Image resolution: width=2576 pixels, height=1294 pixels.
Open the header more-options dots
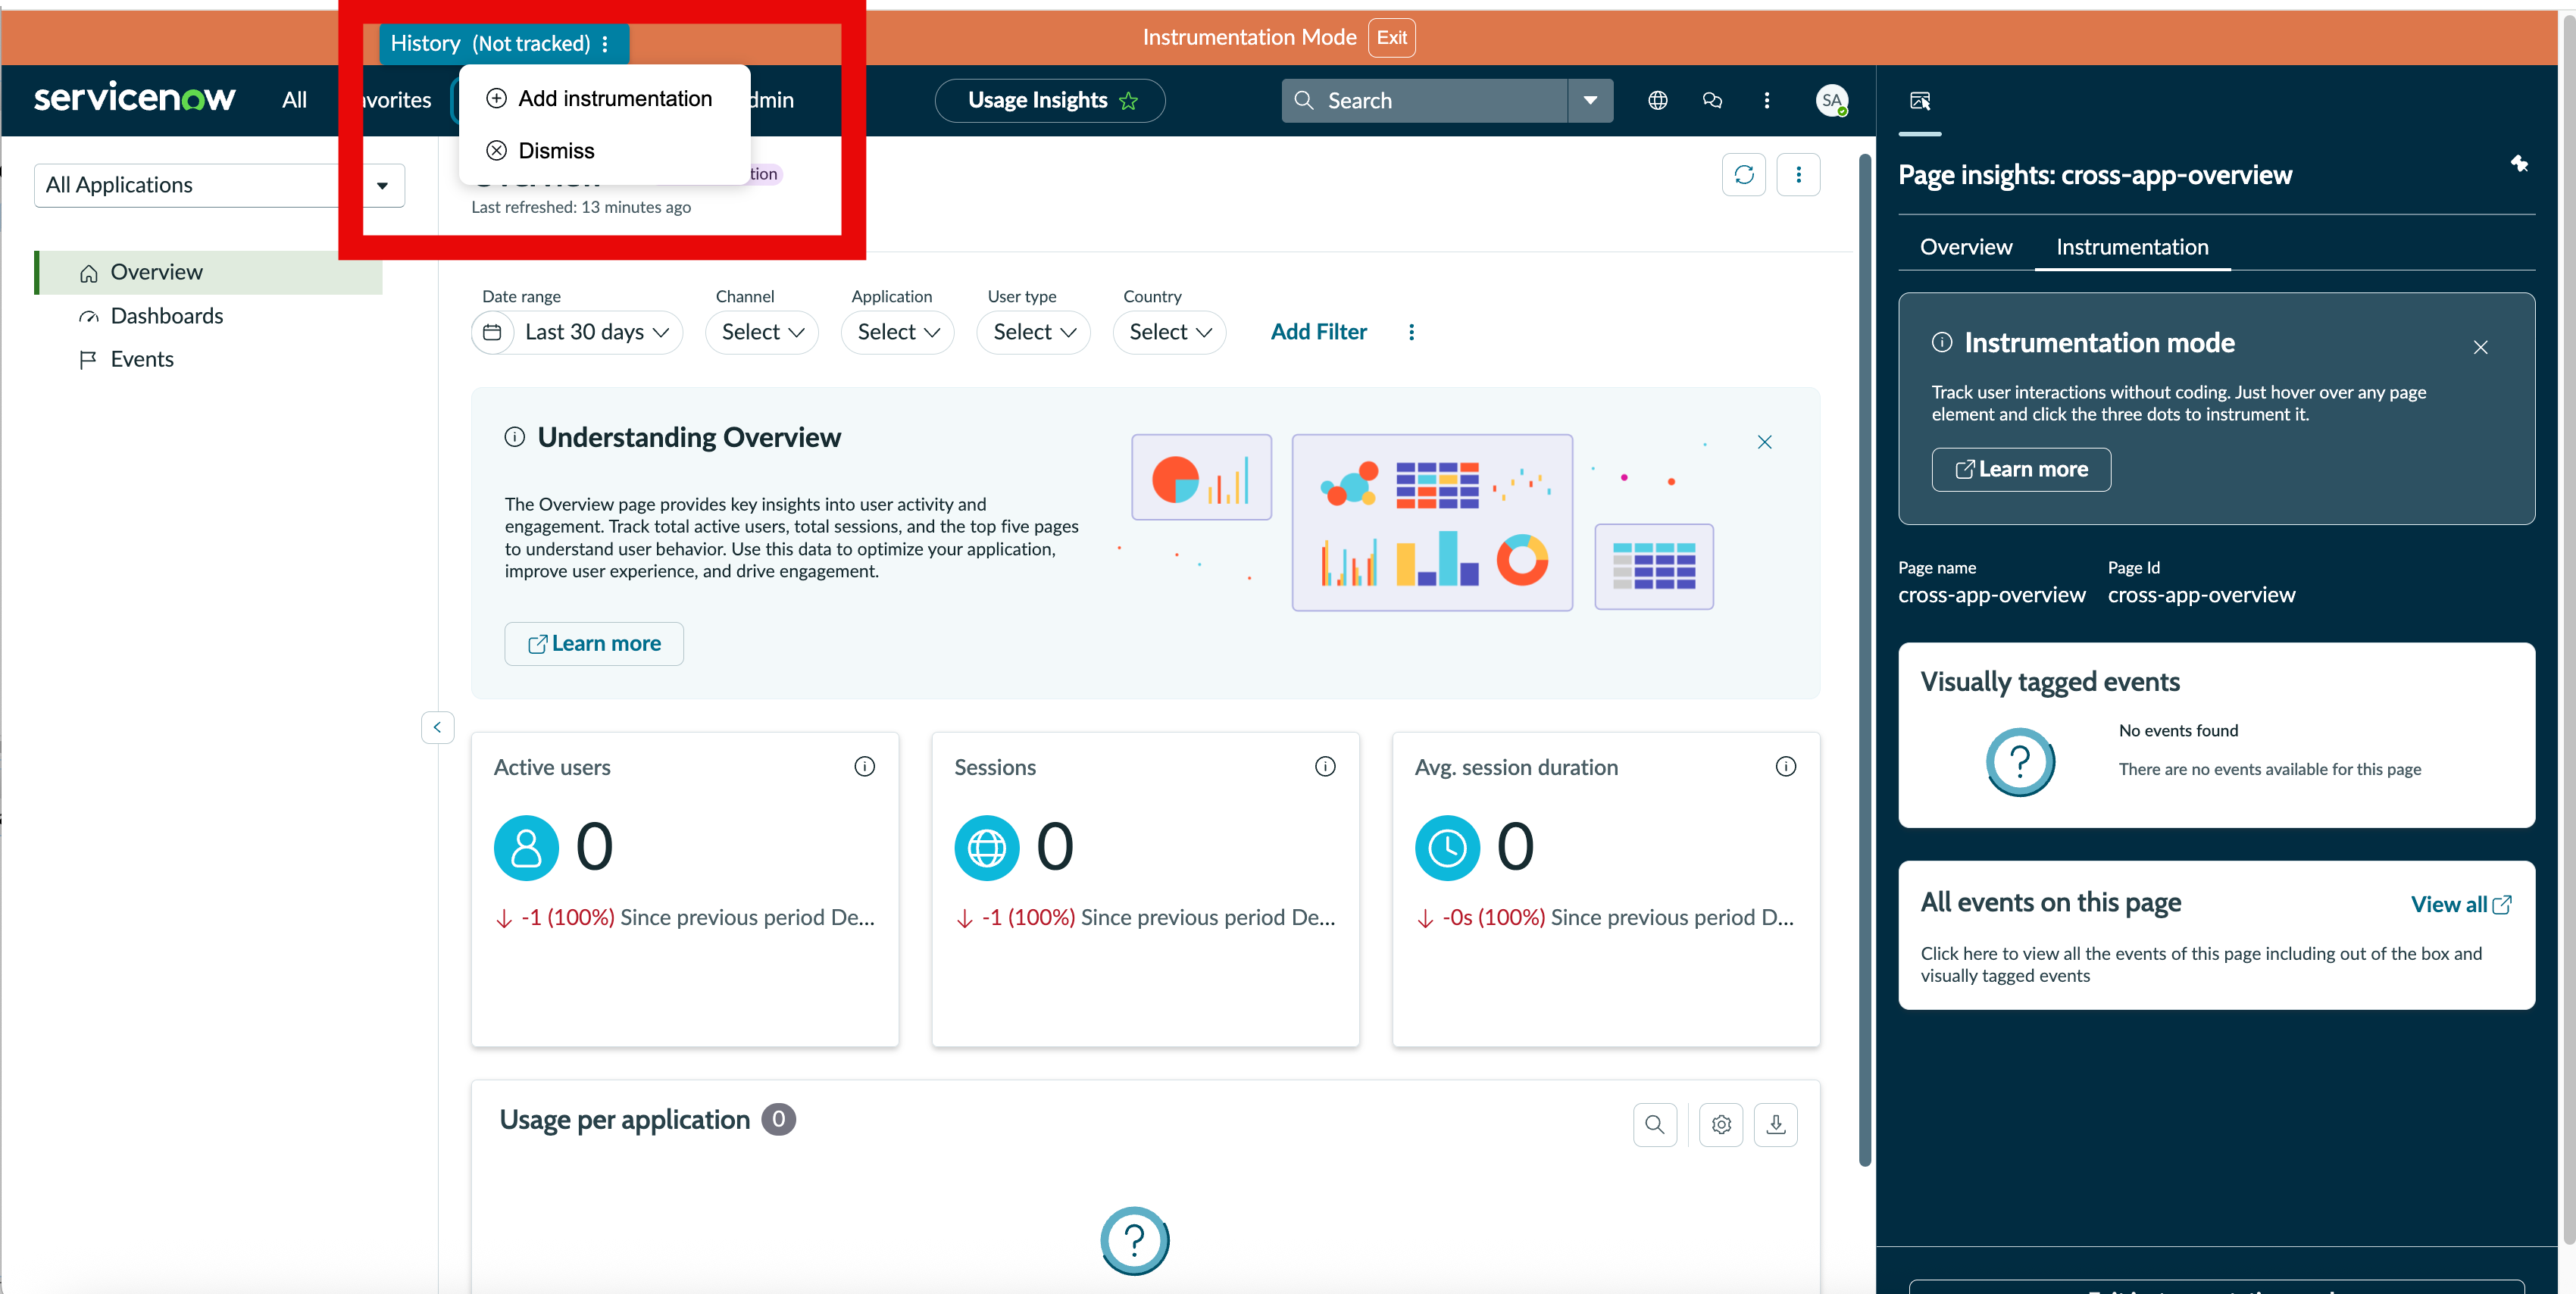point(1767,101)
